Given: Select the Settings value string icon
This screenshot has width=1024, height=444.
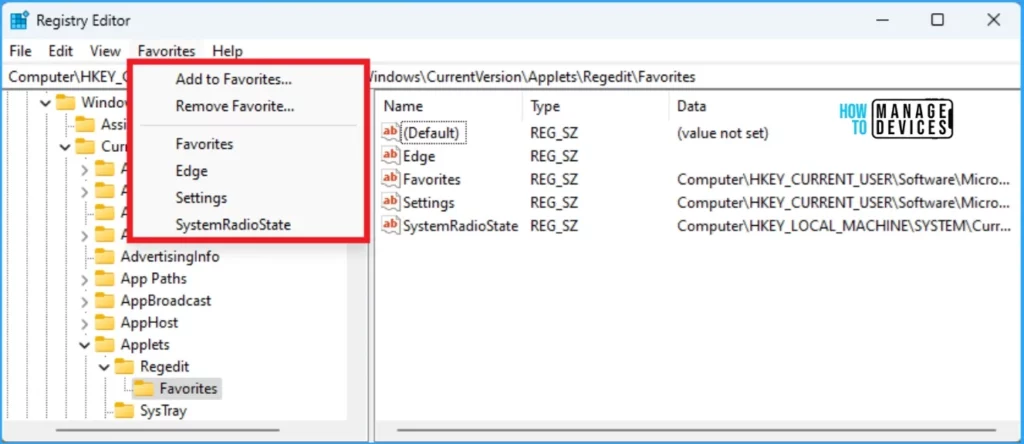Looking at the screenshot, I should tap(391, 202).
